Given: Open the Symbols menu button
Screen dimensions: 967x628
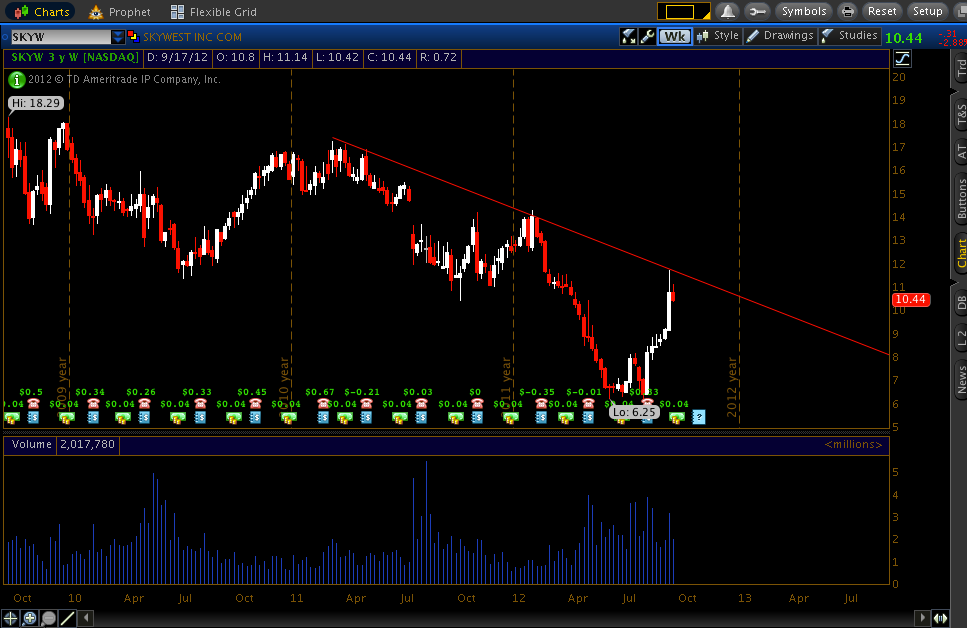Looking at the screenshot, I should pos(804,12).
